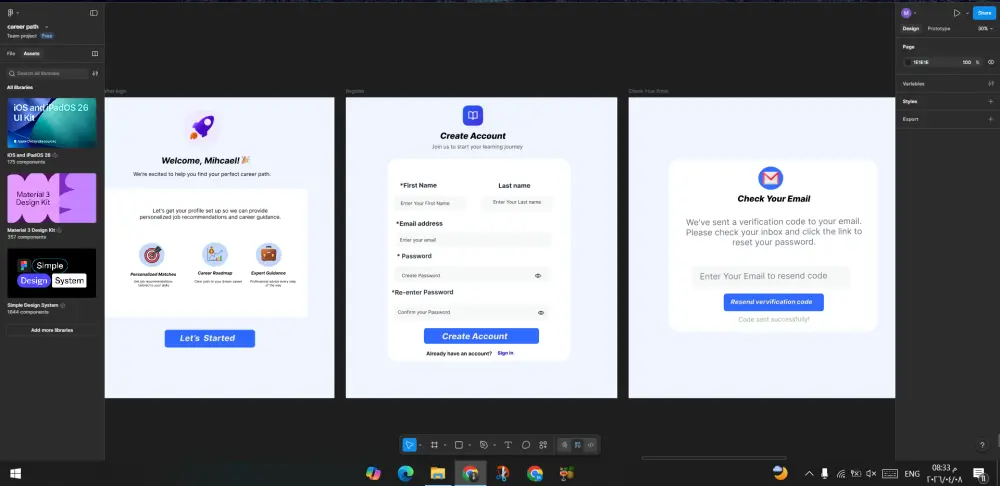Open the Actions tool in the toolbar
Image resolution: width=1000 pixels, height=486 pixels.
[543, 445]
